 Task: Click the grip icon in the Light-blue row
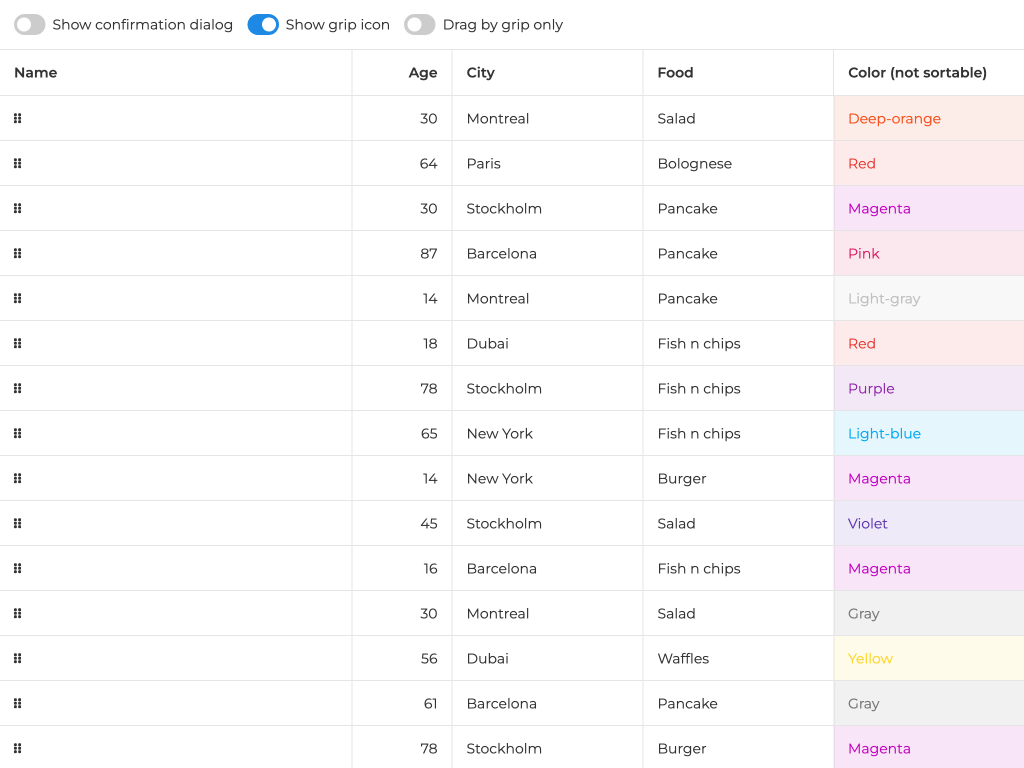(17, 433)
